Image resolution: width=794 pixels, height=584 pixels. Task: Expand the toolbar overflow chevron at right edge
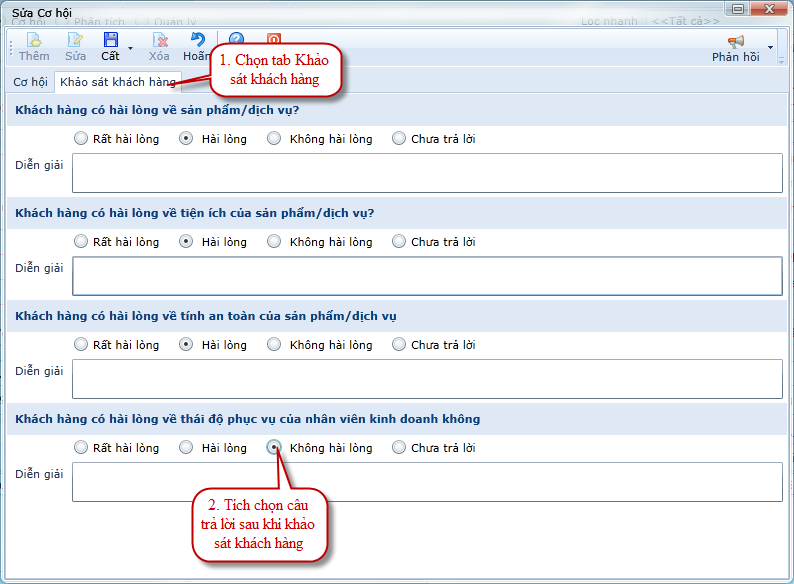[781, 60]
